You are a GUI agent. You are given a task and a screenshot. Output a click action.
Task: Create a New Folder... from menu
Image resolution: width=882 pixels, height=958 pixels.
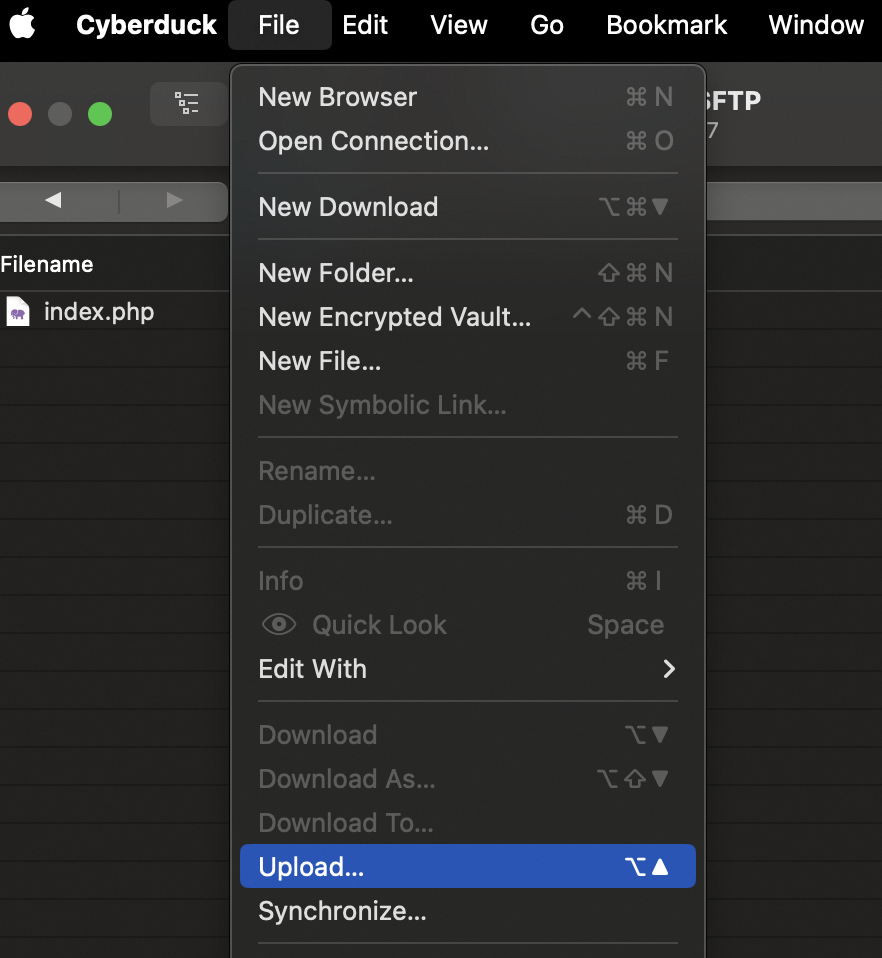pos(335,273)
